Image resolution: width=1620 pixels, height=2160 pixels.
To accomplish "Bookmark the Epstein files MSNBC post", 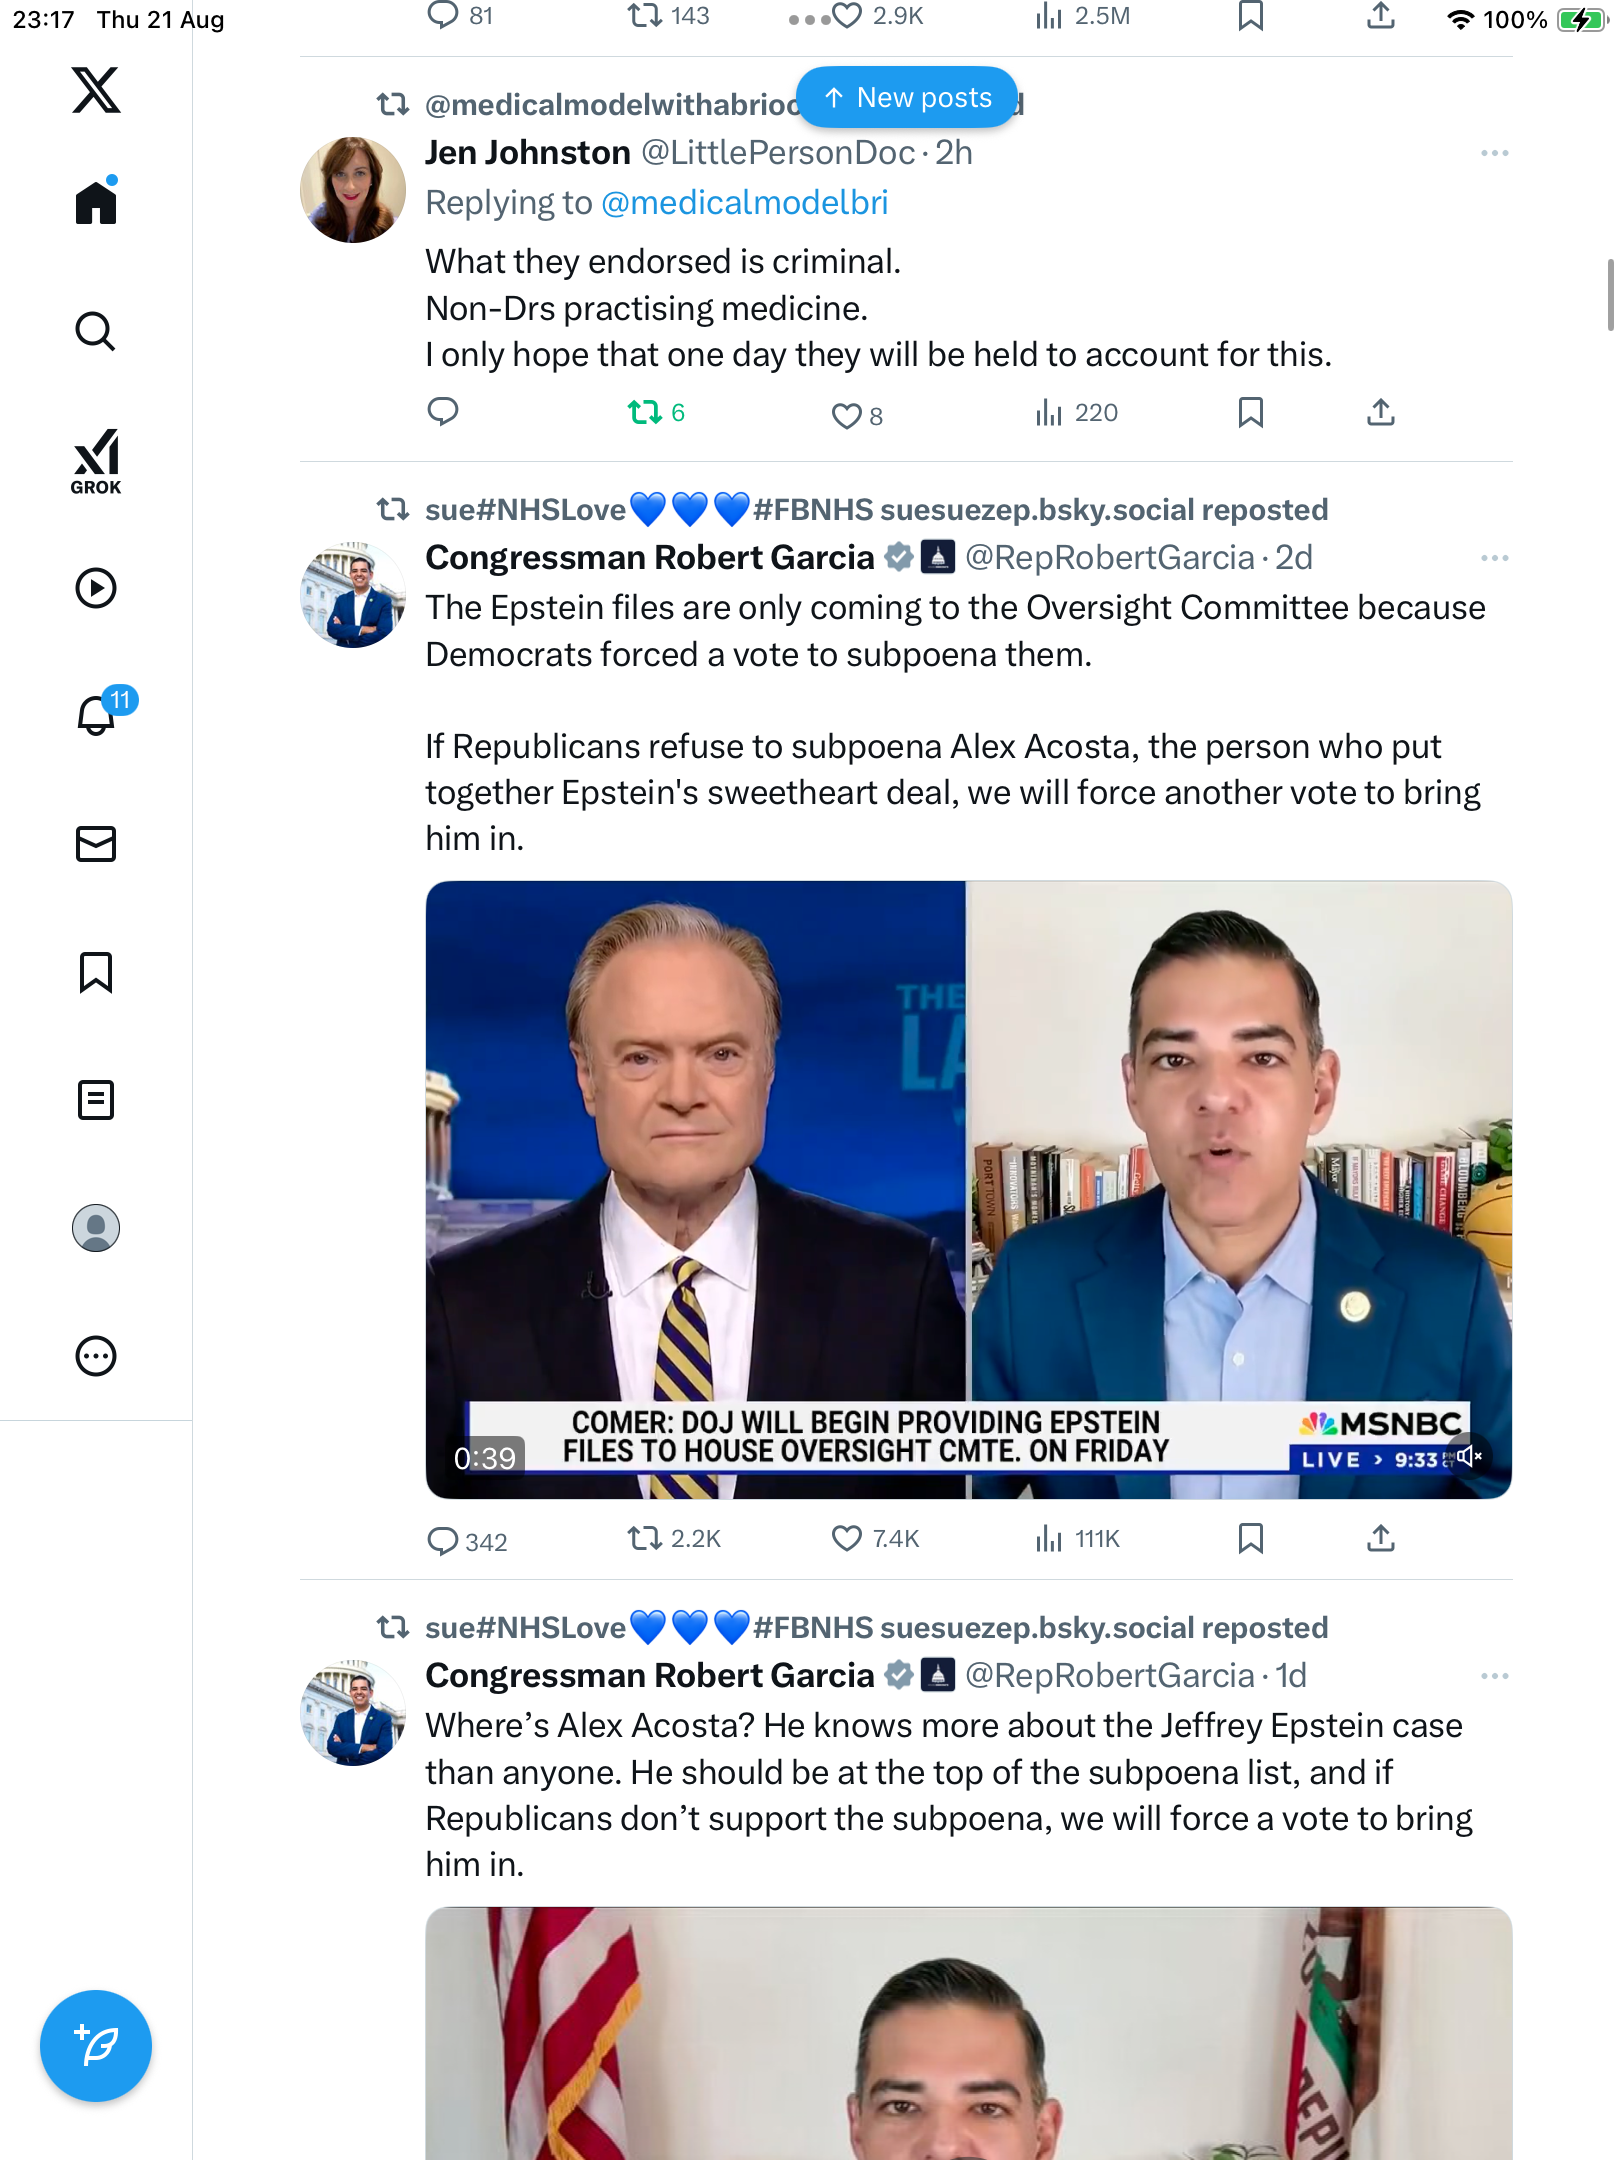I will (1250, 1538).
